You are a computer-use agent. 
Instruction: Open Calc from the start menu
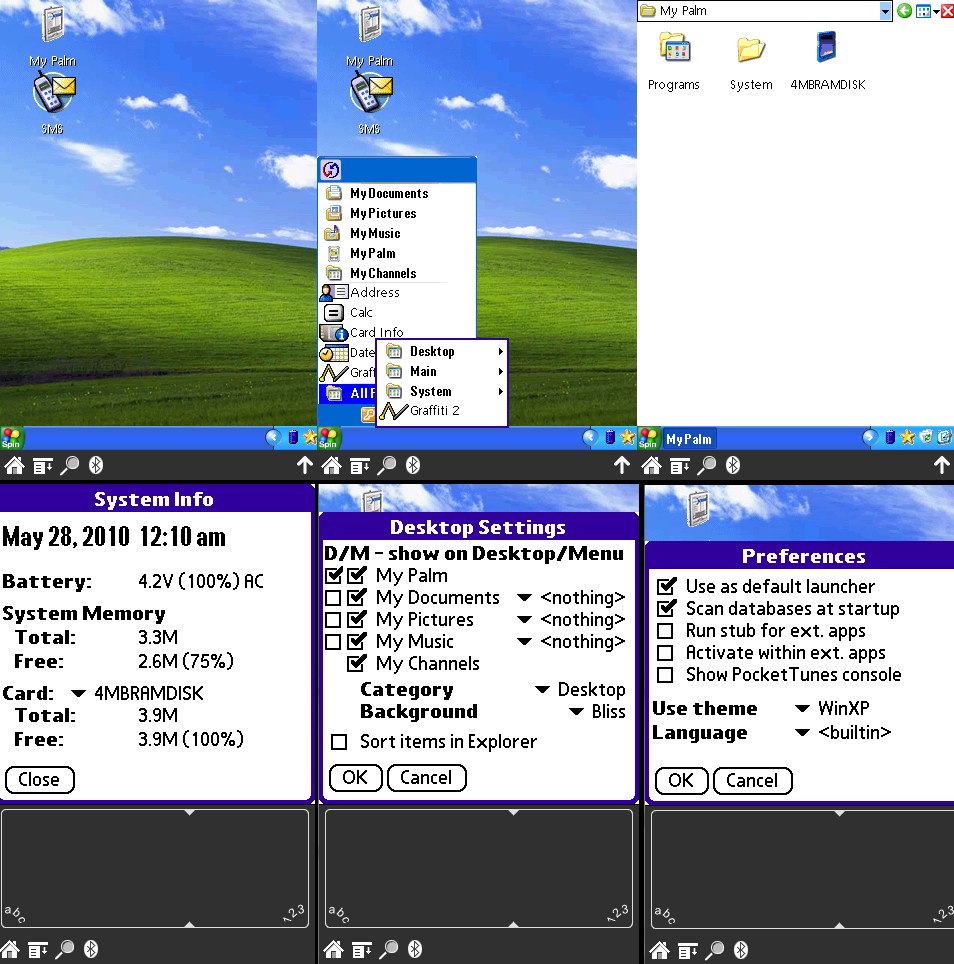tap(397, 312)
